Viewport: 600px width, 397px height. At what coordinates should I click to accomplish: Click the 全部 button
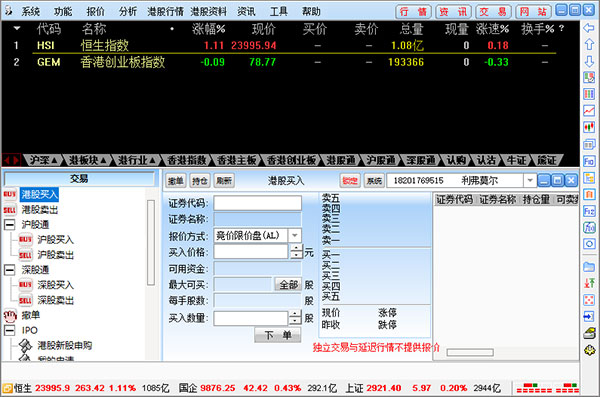coord(288,284)
